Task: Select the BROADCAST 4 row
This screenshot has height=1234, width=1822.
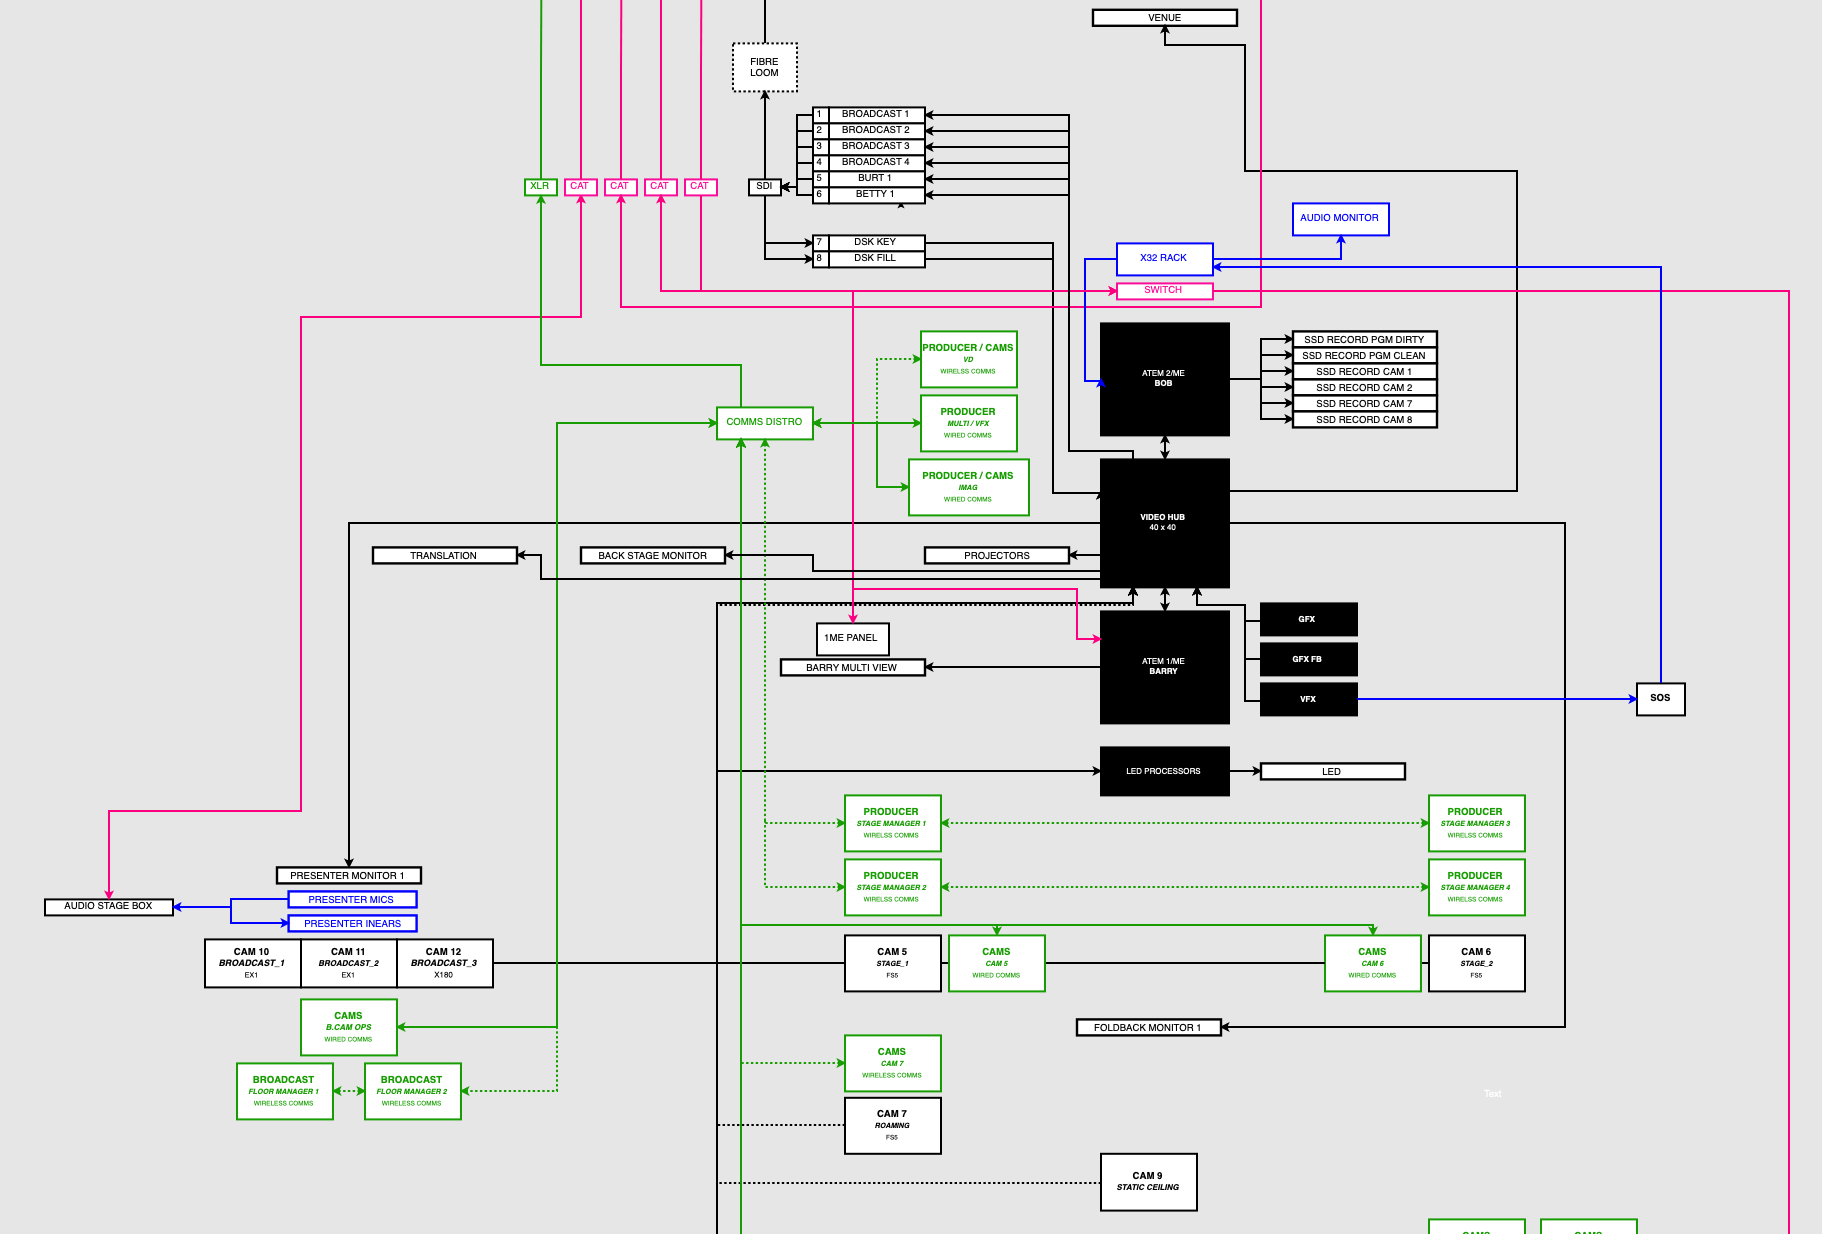Action: [x=868, y=163]
